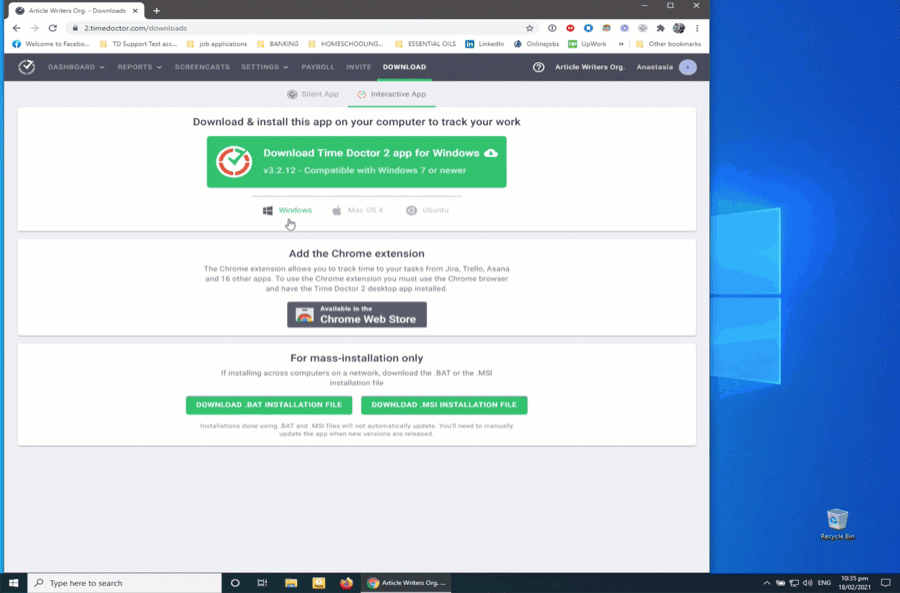Open the clock showing 10:35 pm

[x=854, y=583]
